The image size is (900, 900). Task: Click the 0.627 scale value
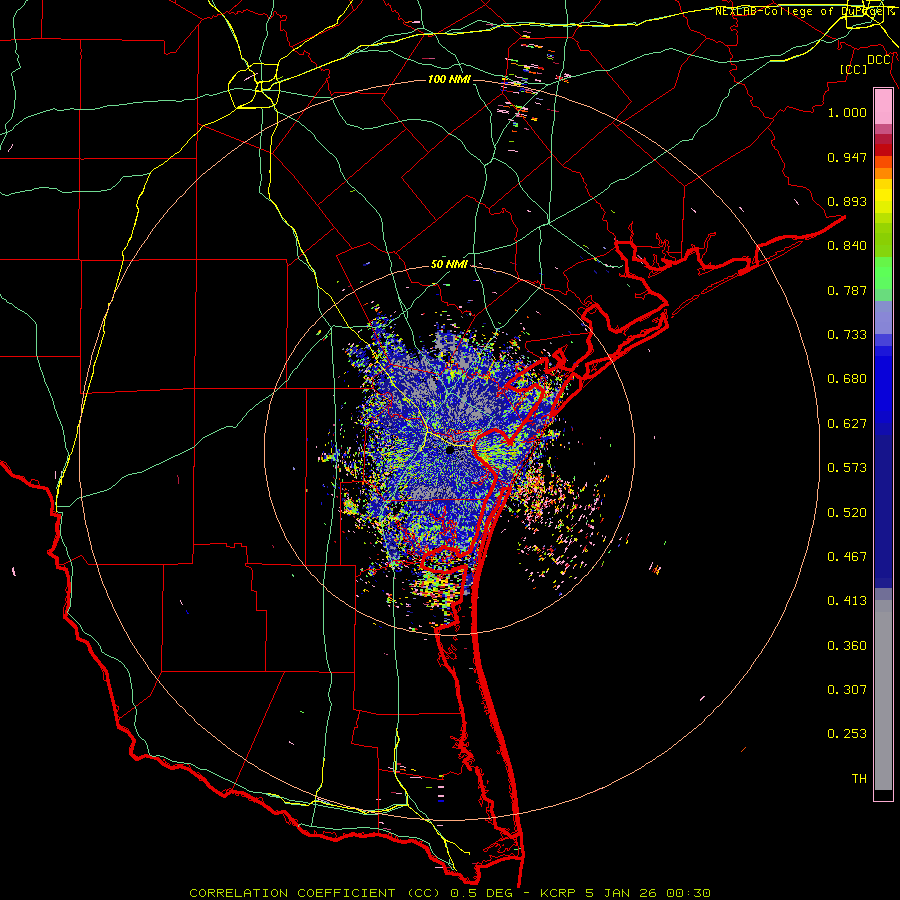coord(847,424)
